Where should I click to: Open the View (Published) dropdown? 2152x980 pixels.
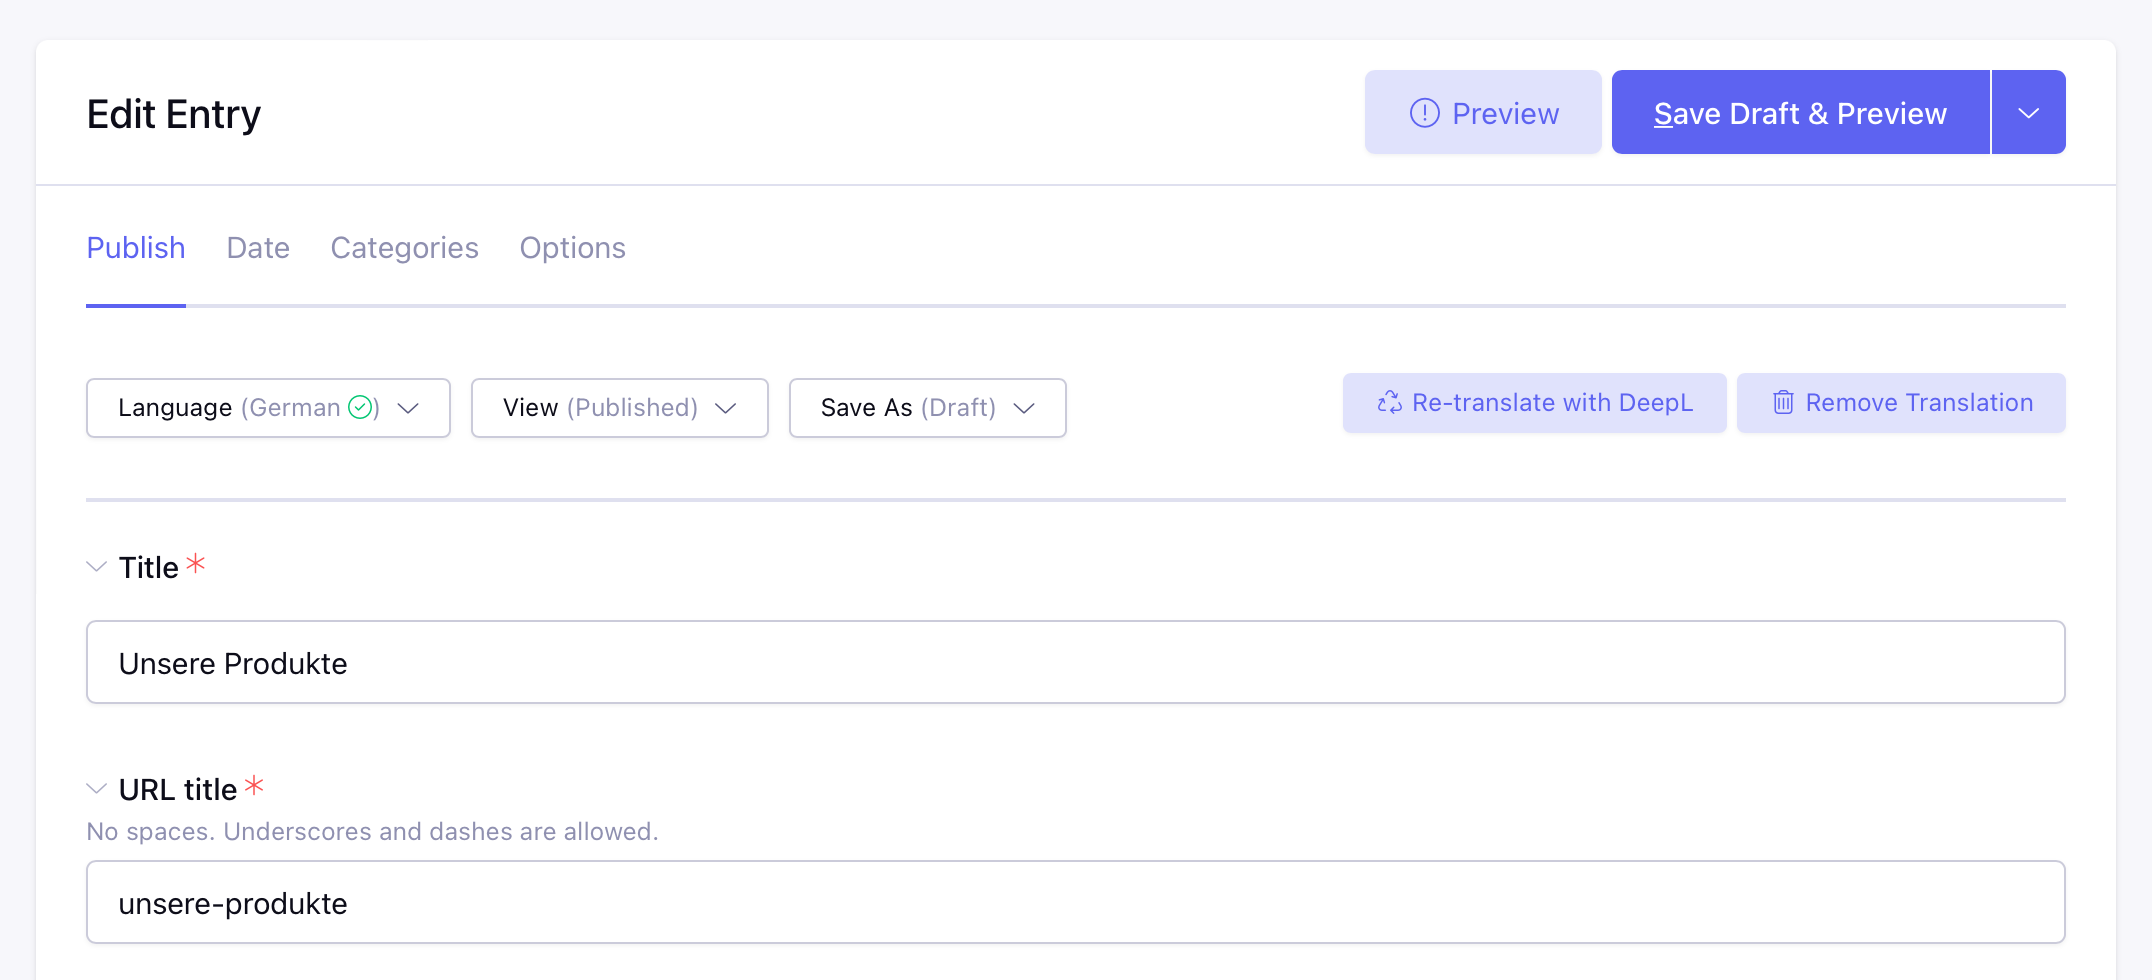click(620, 408)
